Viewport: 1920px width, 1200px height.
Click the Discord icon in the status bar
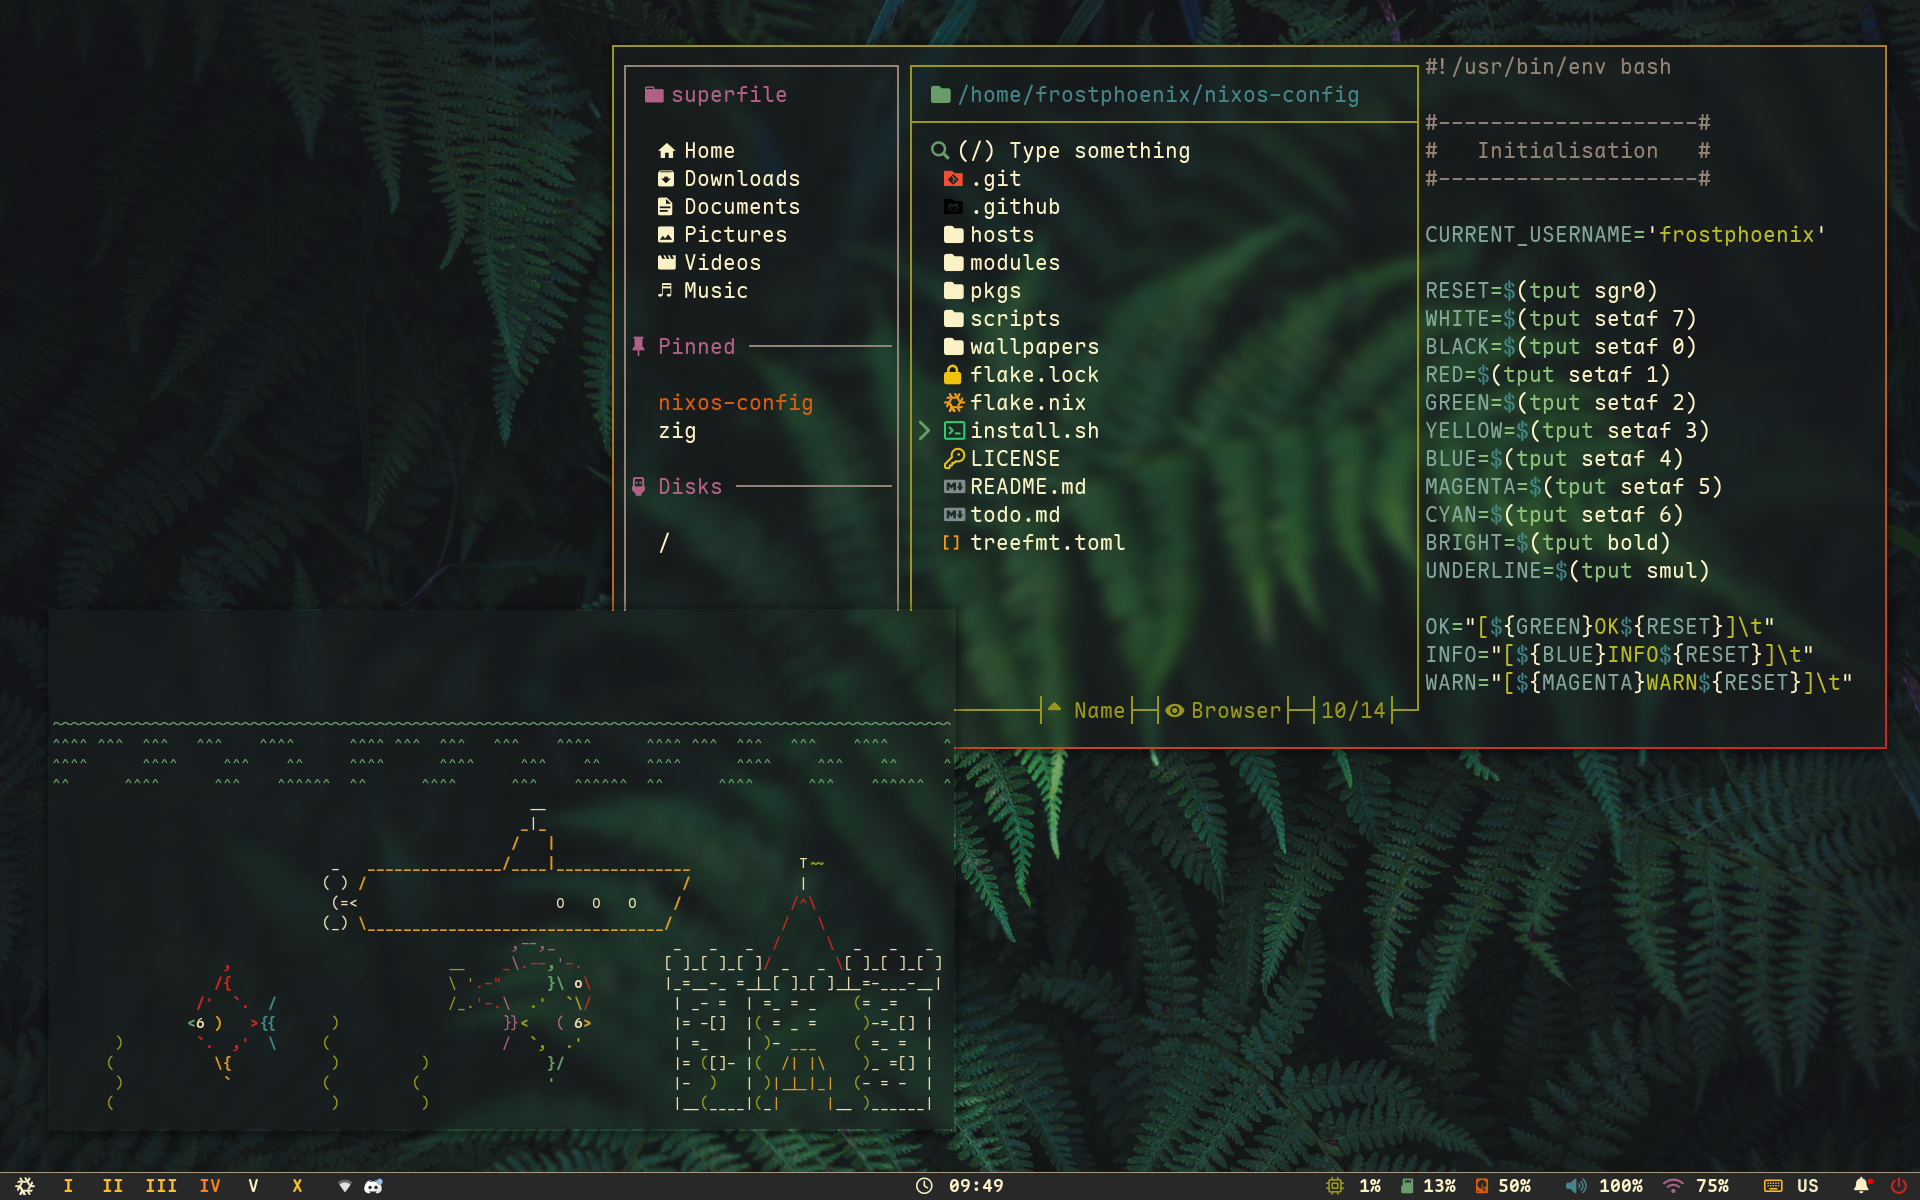373,1186
